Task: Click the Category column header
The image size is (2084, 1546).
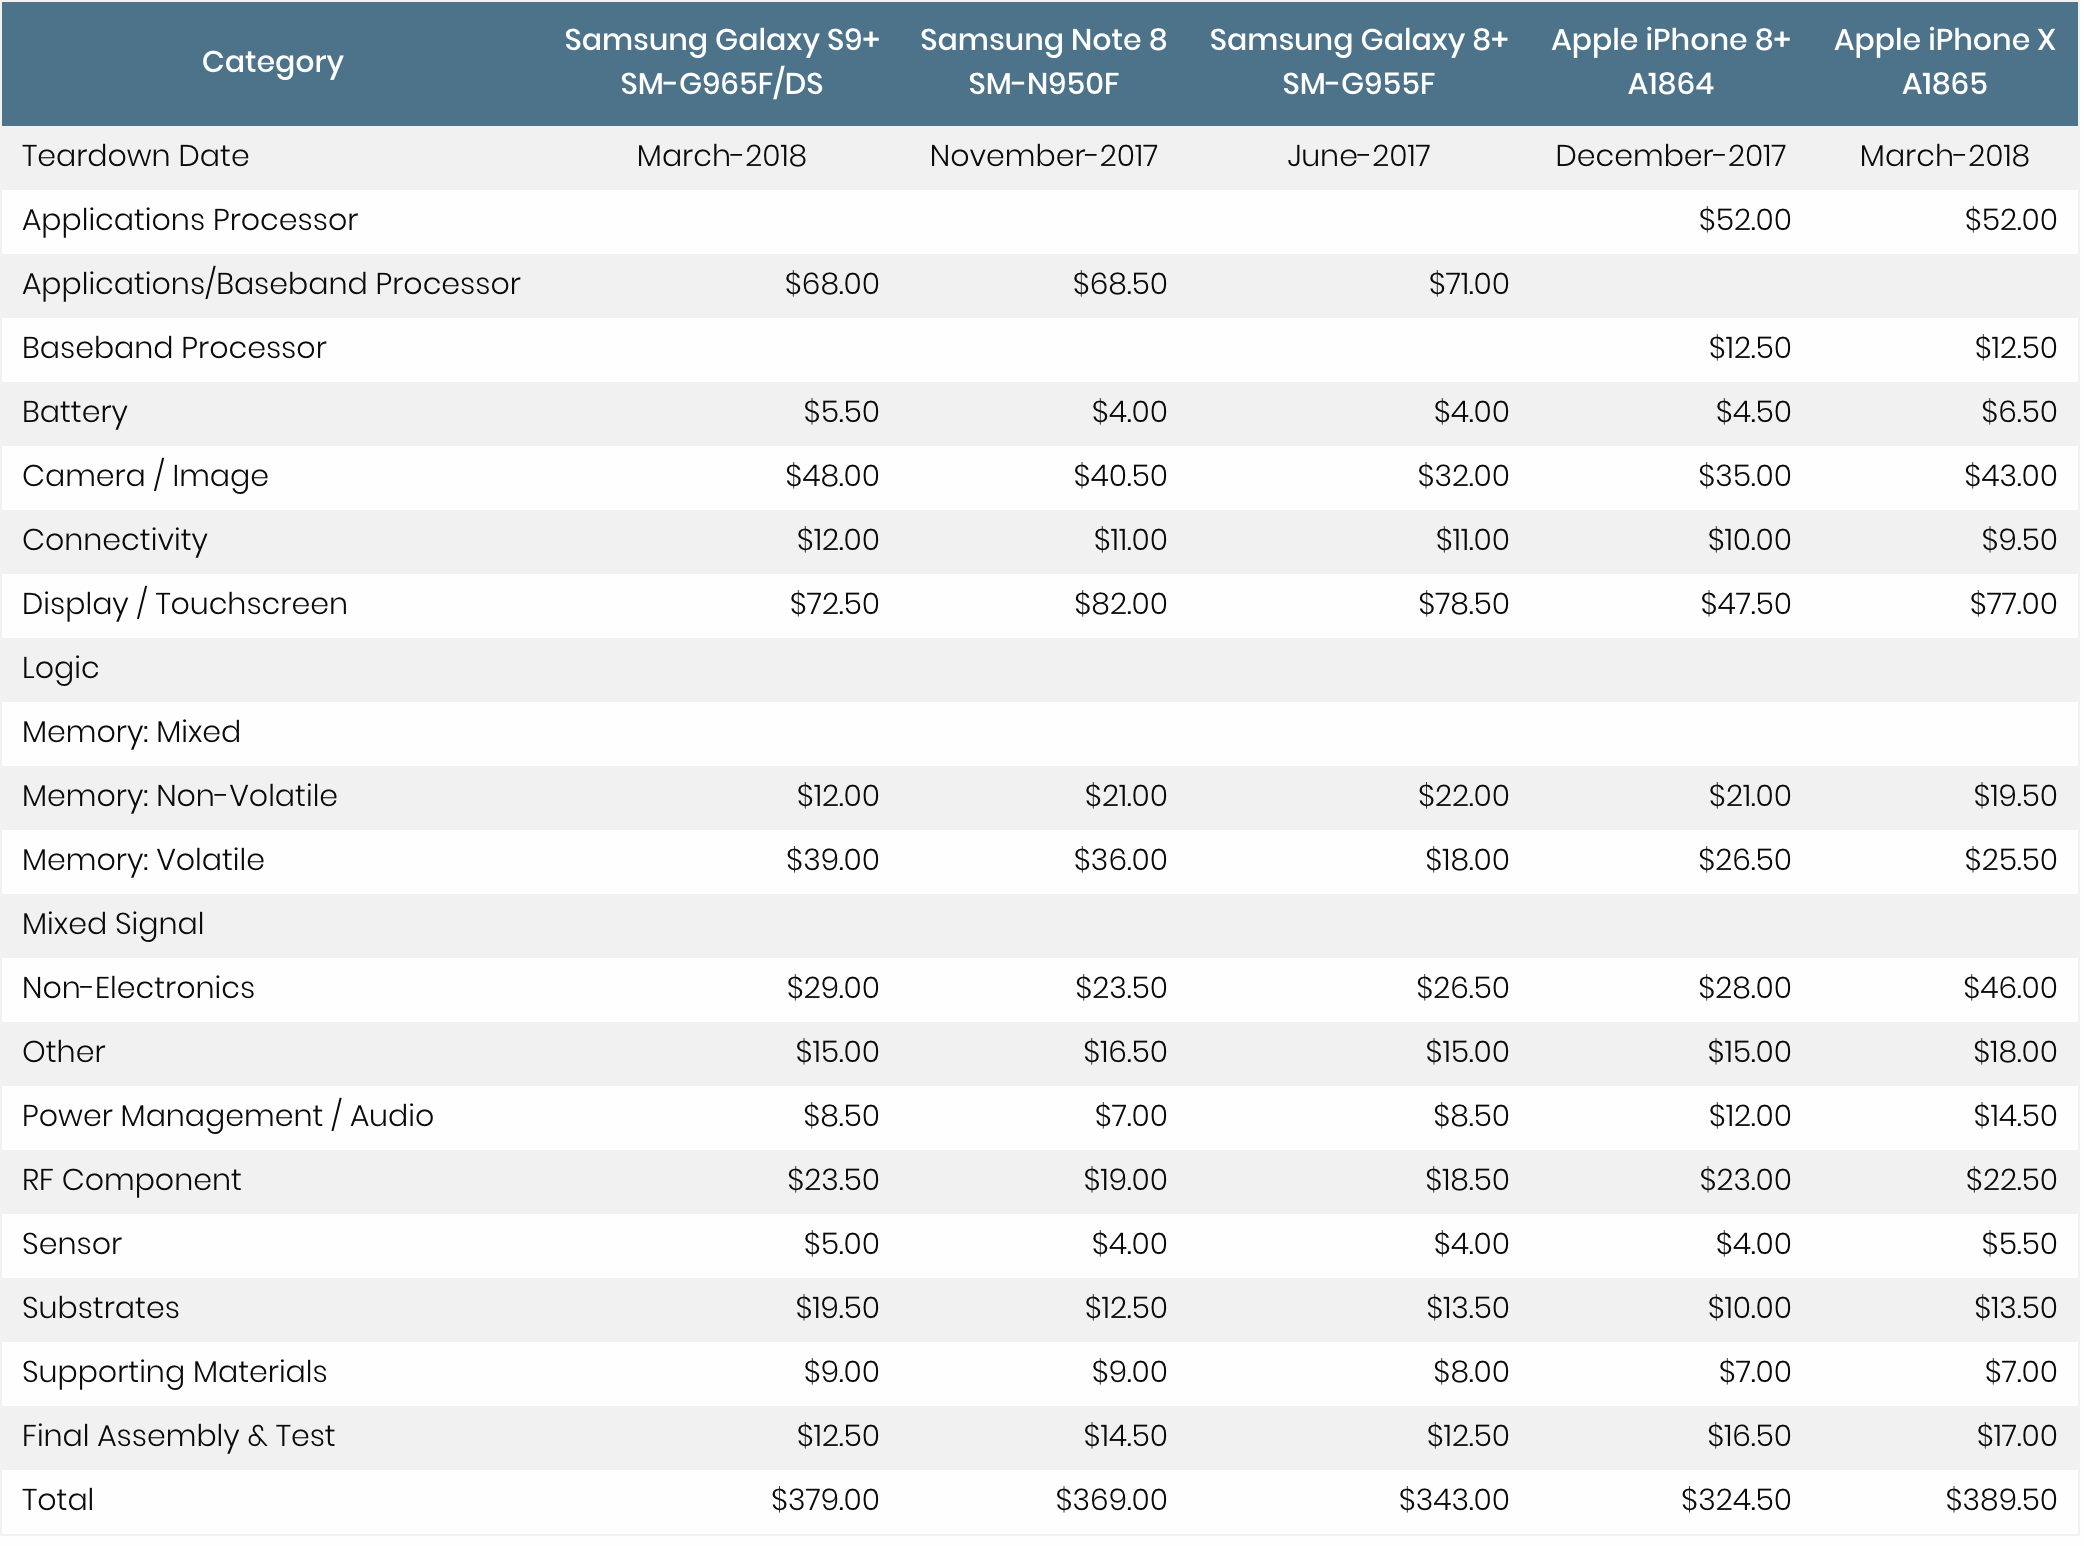Action: click(x=272, y=62)
